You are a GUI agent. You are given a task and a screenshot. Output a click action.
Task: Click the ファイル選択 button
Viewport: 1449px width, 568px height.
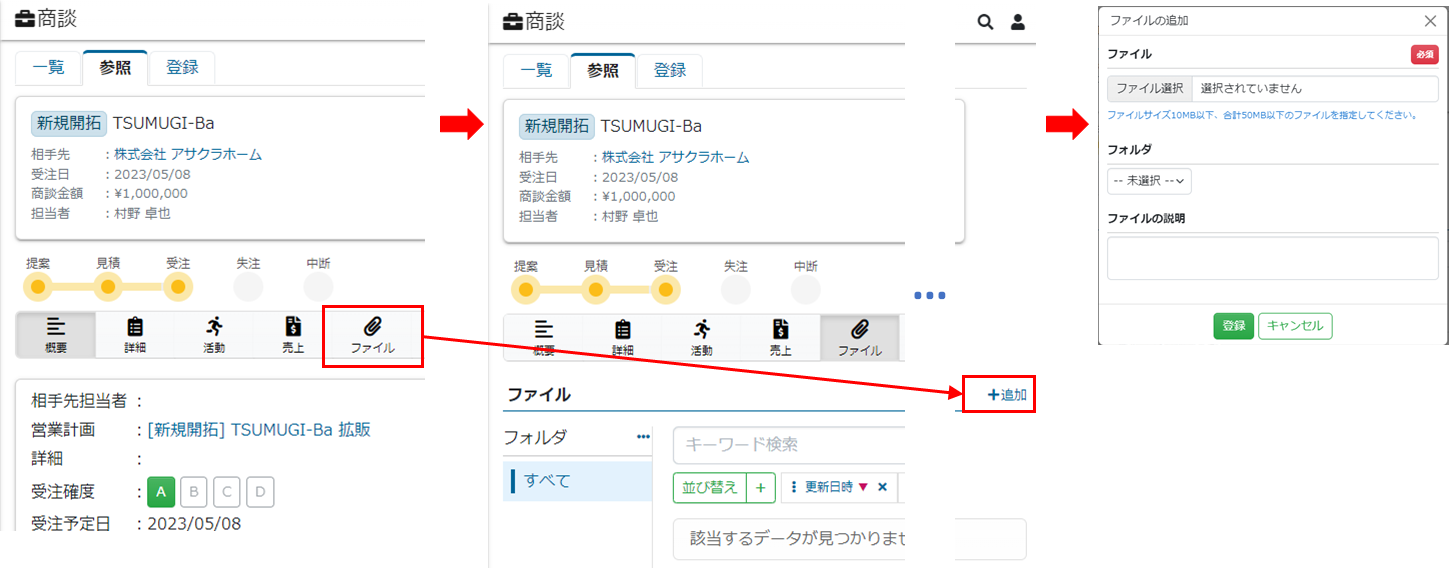1150,88
